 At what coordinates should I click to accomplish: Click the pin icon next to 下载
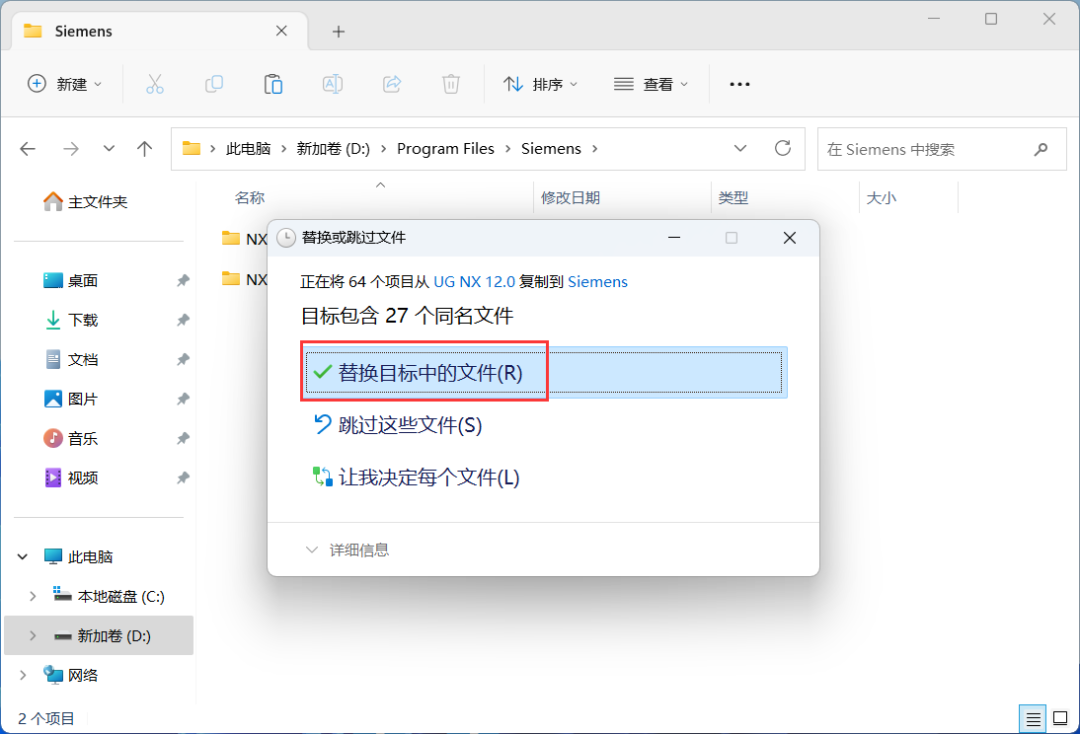click(x=183, y=319)
